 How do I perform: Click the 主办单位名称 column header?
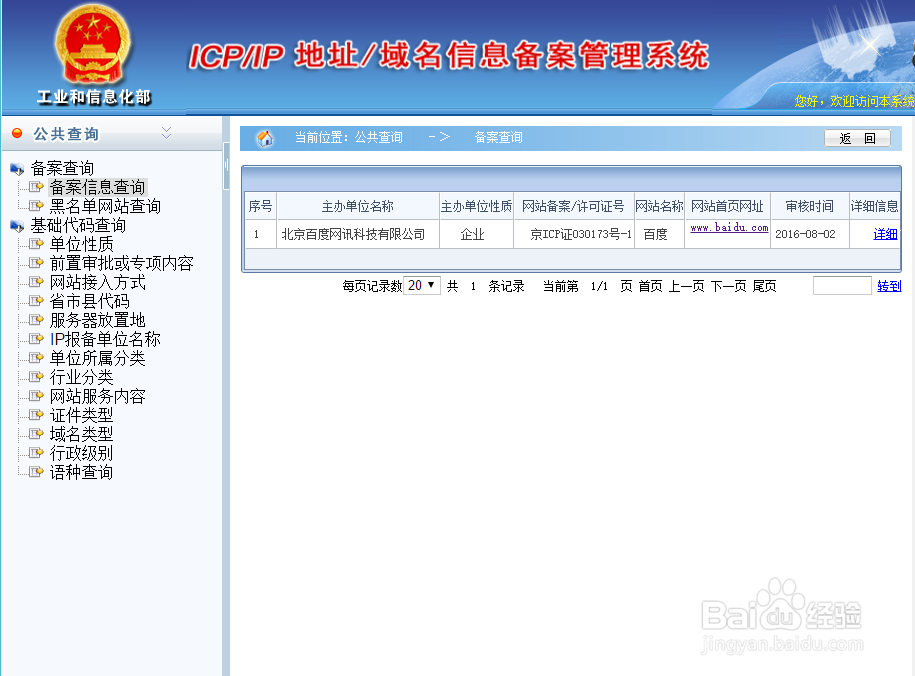coord(358,206)
